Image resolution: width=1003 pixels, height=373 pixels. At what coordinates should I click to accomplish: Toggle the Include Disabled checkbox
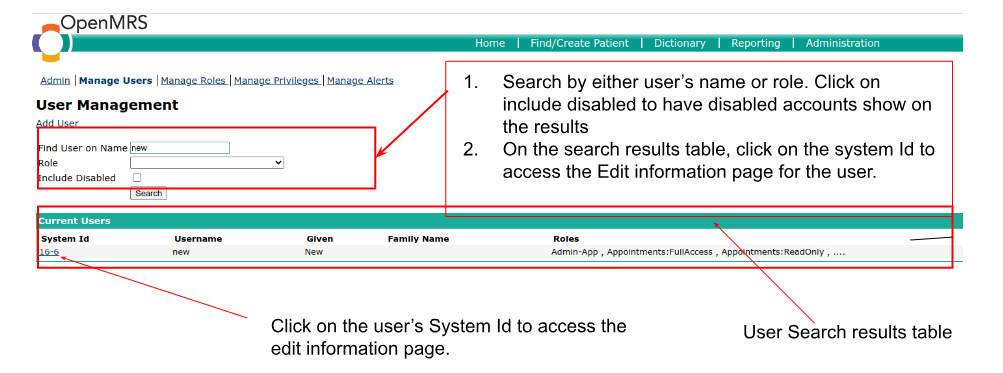[137, 178]
